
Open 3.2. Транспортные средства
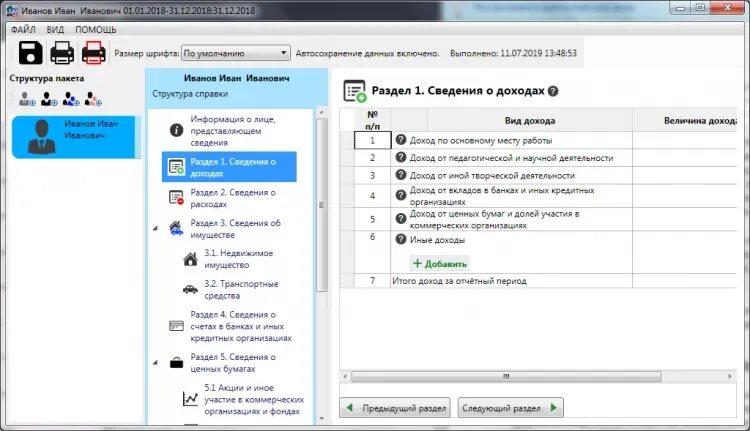(241, 289)
